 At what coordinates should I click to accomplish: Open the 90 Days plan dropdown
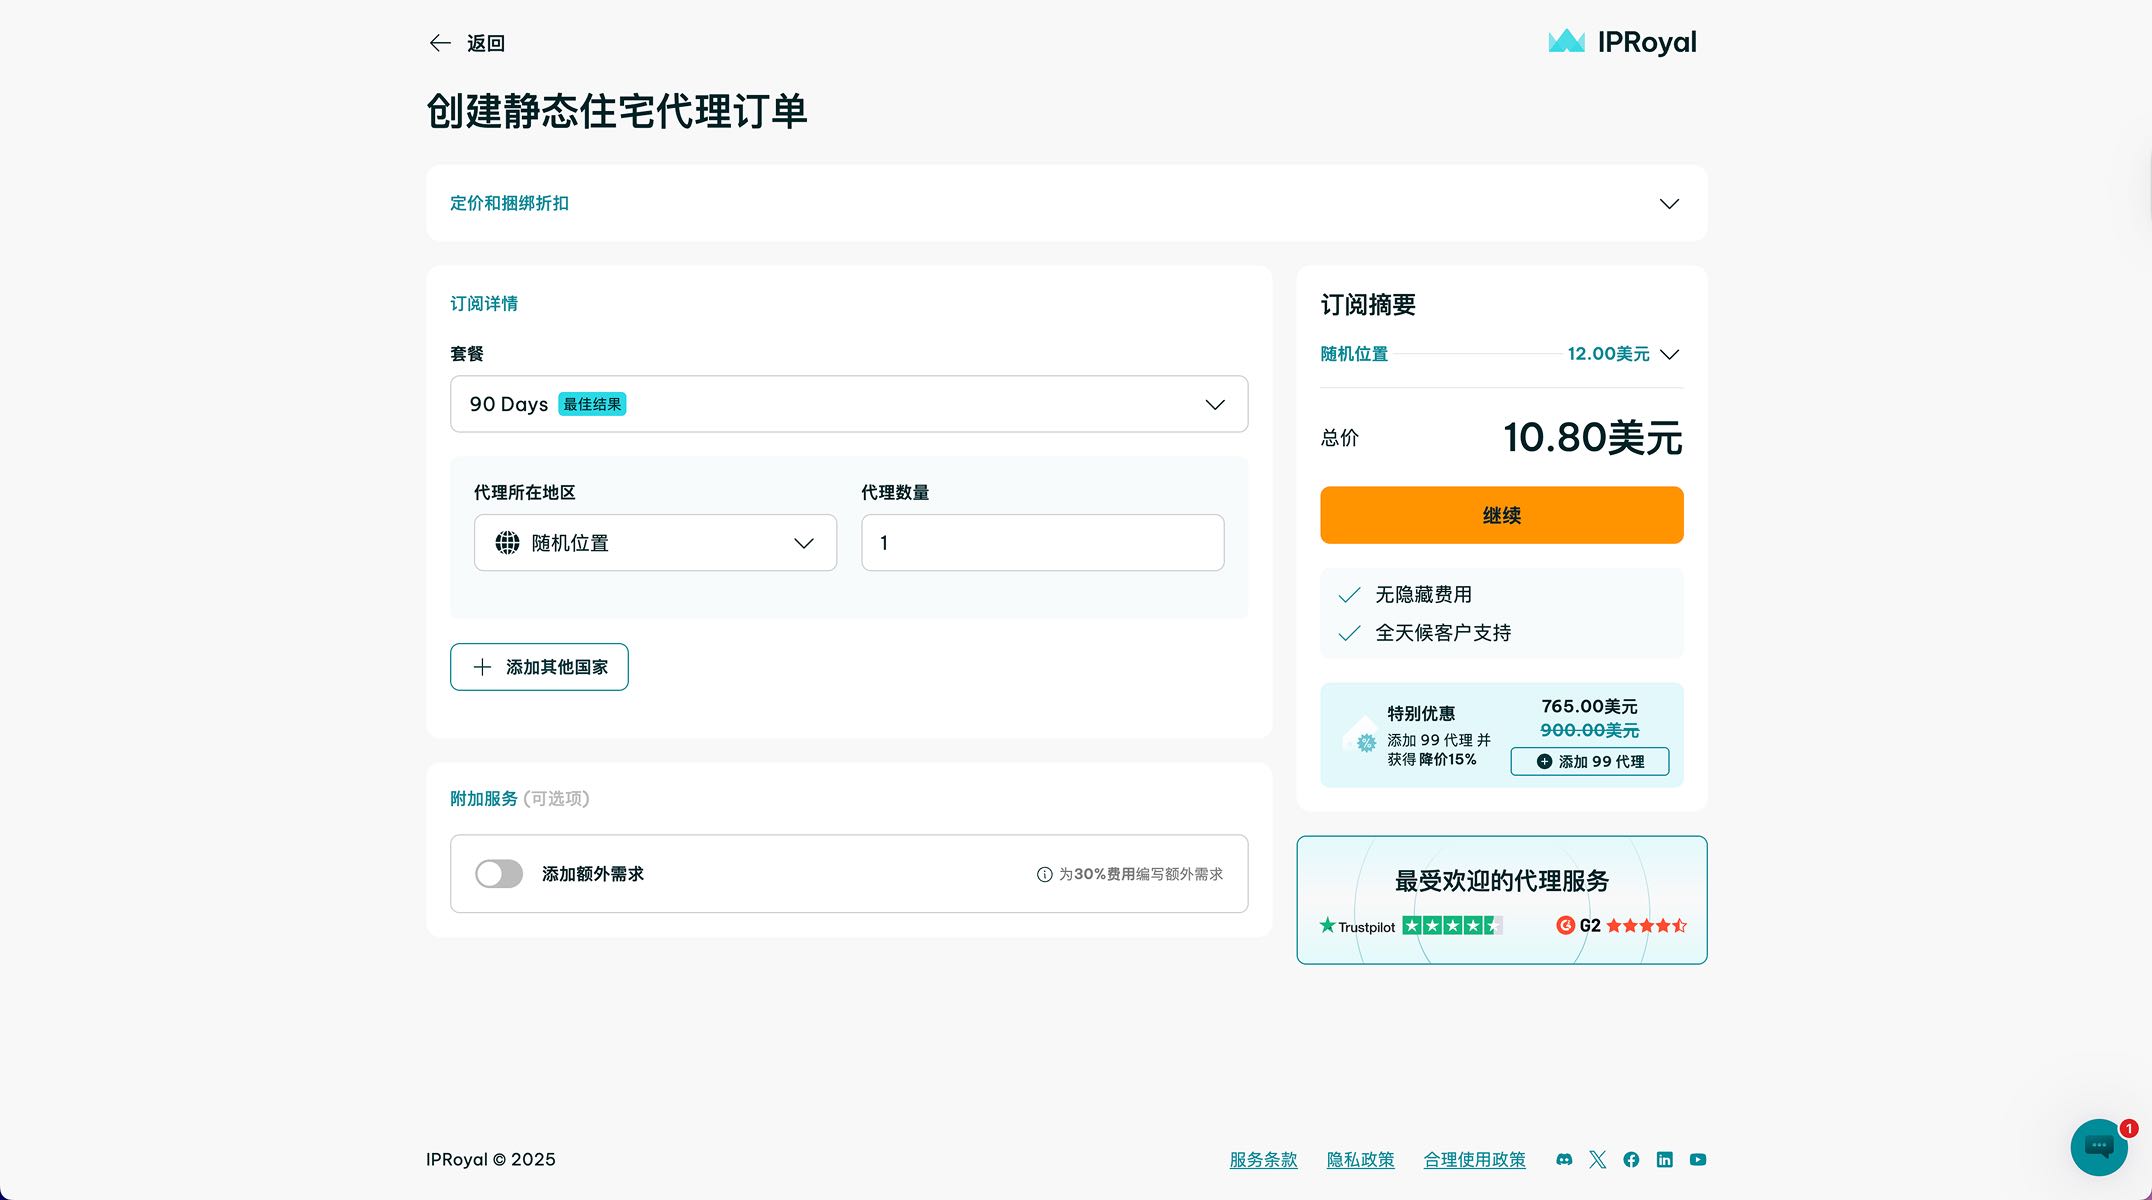click(x=848, y=404)
